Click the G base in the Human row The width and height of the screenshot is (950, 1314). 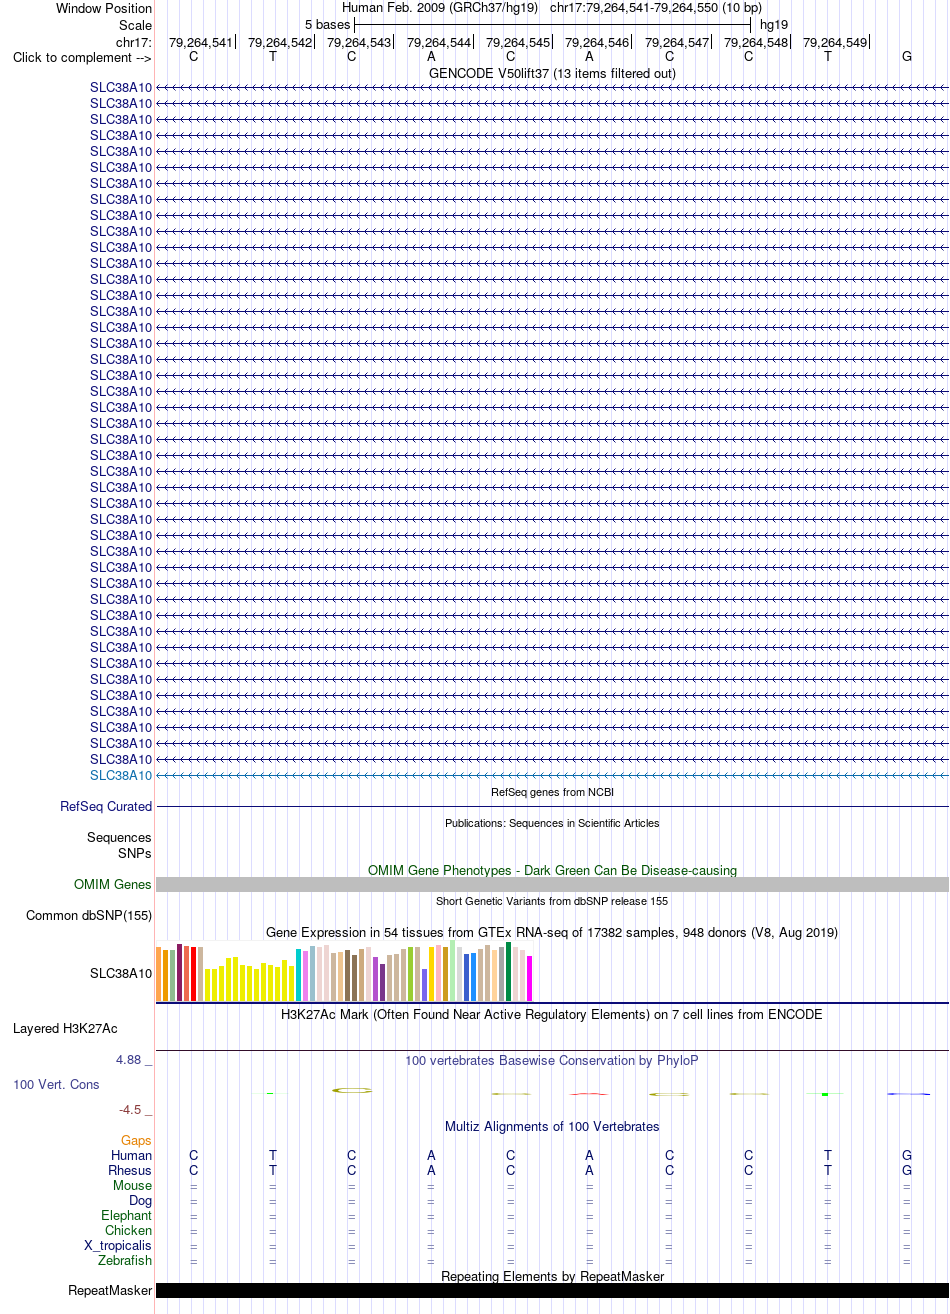pos(907,1155)
